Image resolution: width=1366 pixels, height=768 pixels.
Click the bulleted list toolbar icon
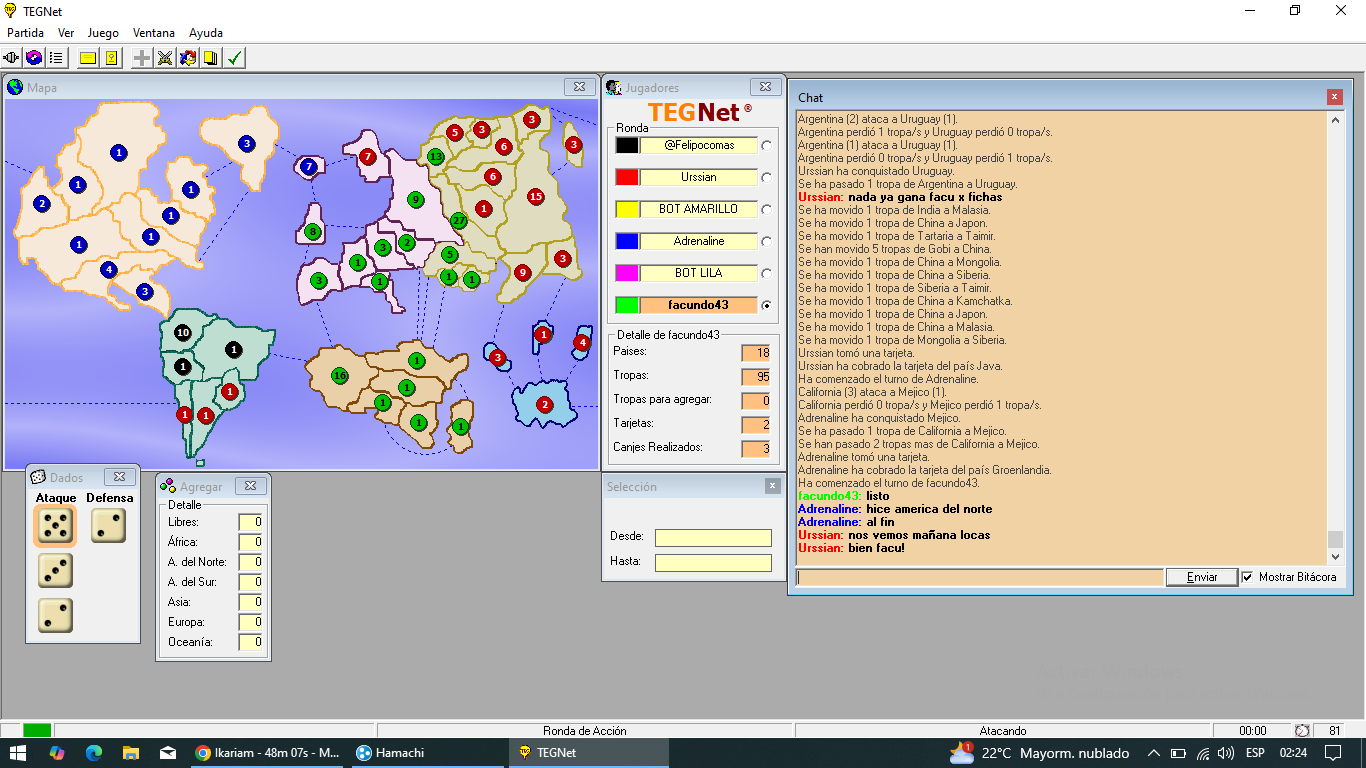56,58
